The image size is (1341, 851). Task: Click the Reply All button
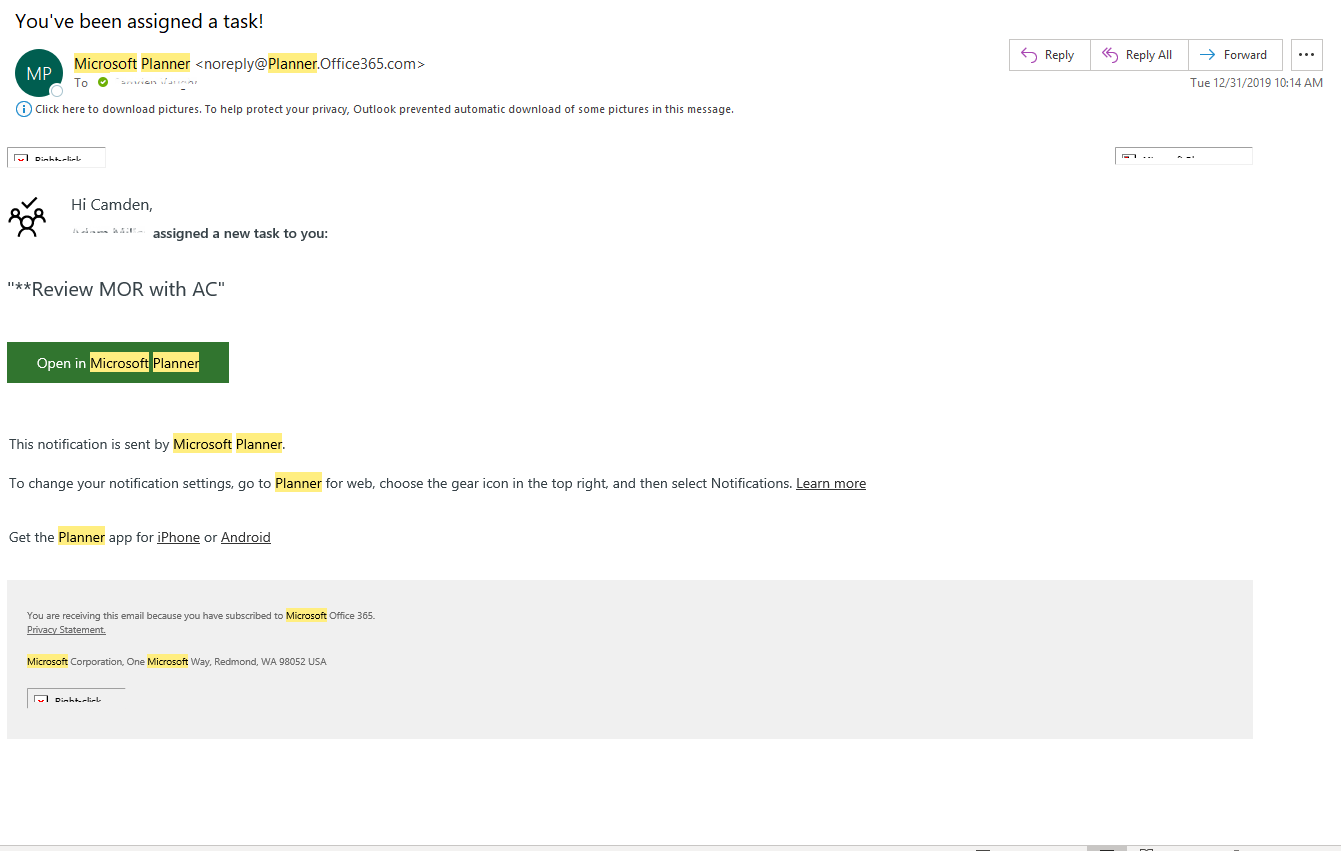click(x=1139, y=55)
